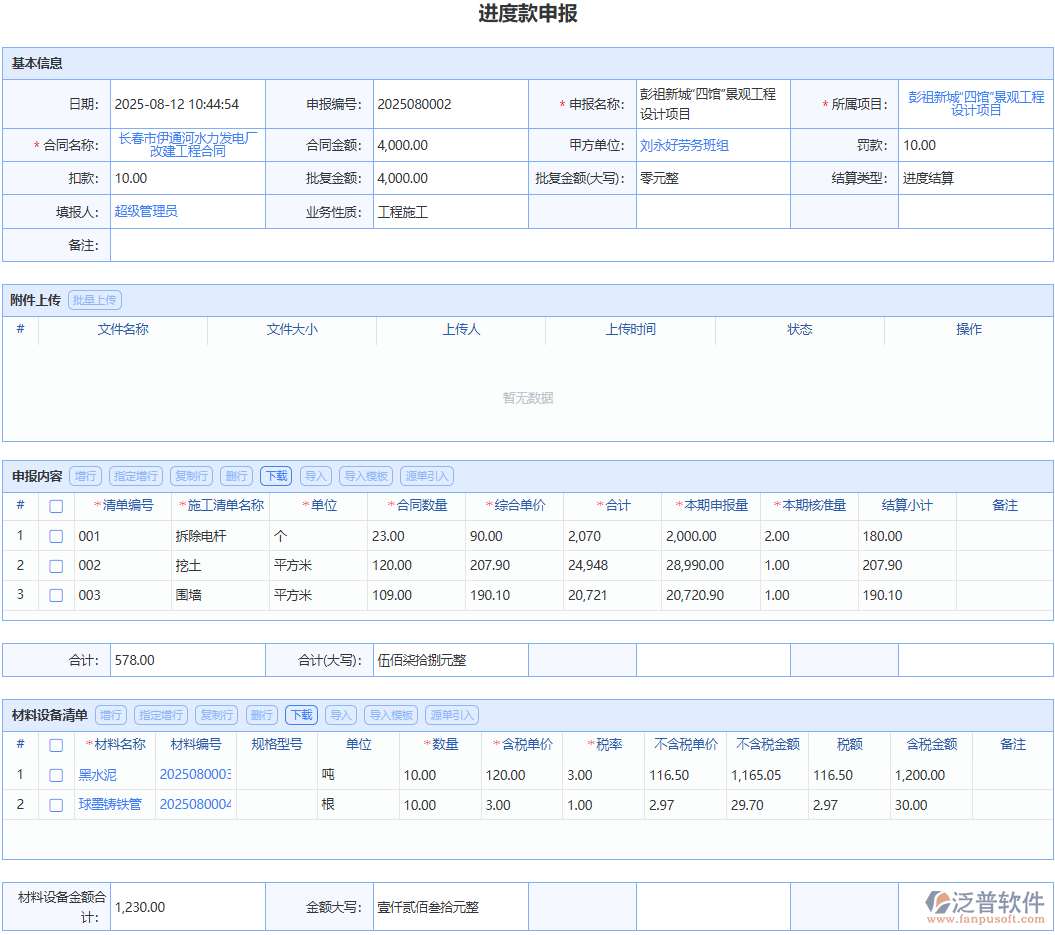1055x935 pixels.
Task: Toggle the select-all checkbox in 申报内容 header
Action: pos(55,506)
